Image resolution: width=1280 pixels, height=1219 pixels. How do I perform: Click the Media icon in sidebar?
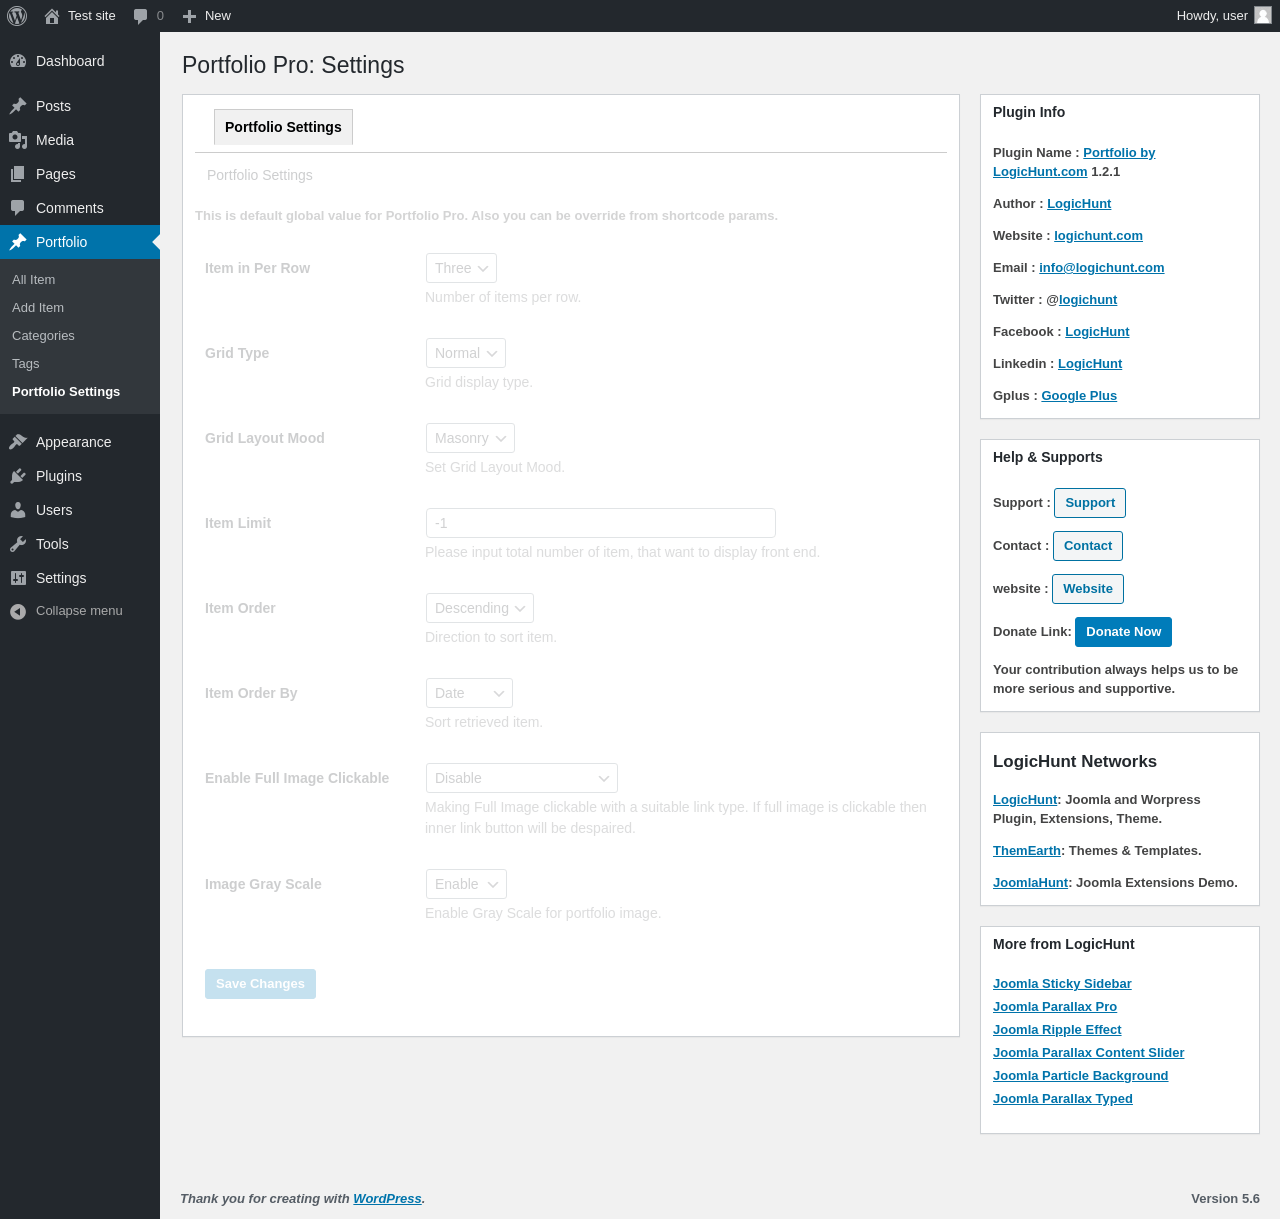18,140
